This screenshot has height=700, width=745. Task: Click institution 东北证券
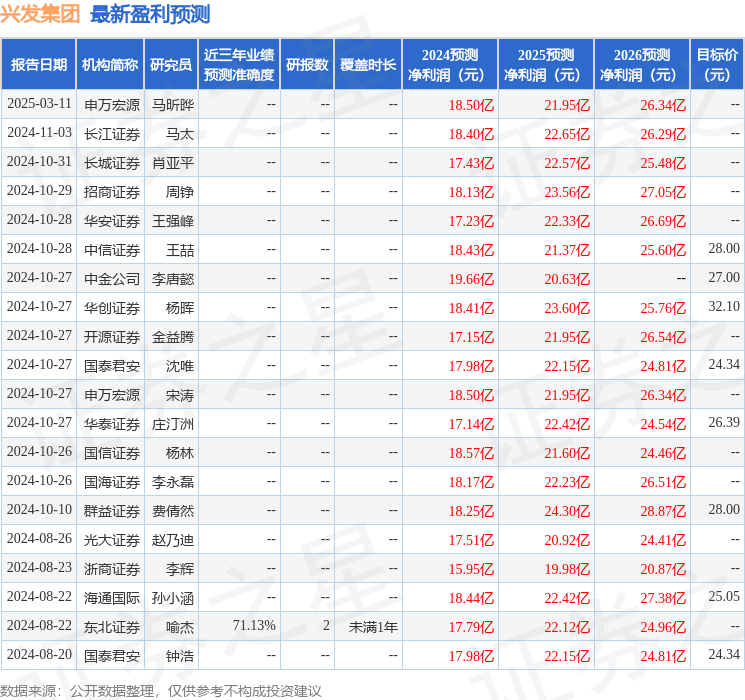112,627
